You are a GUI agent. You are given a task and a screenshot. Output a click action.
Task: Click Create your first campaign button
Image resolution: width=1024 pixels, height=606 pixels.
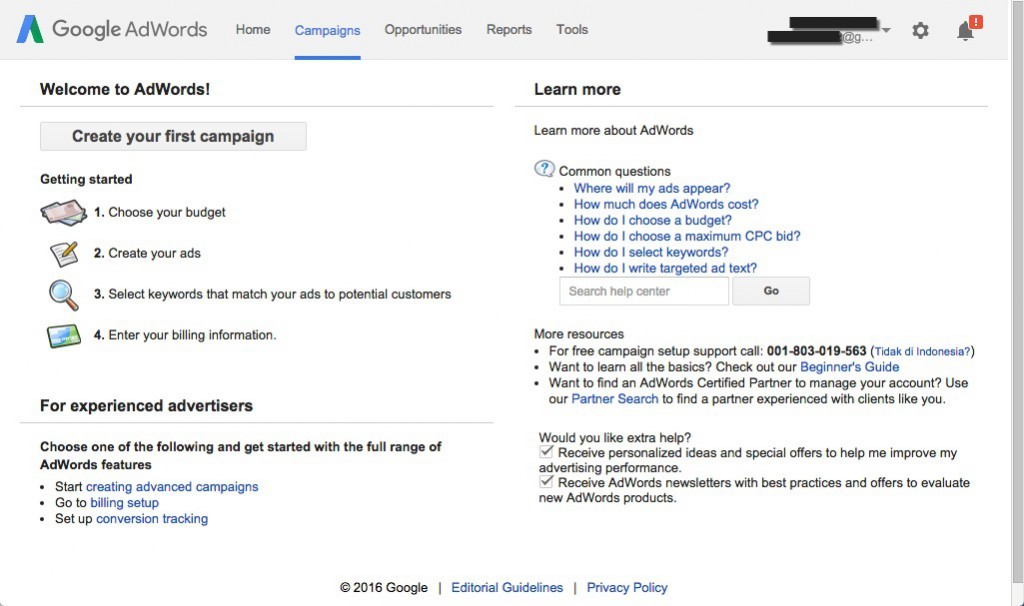click(x=173, y=136)
